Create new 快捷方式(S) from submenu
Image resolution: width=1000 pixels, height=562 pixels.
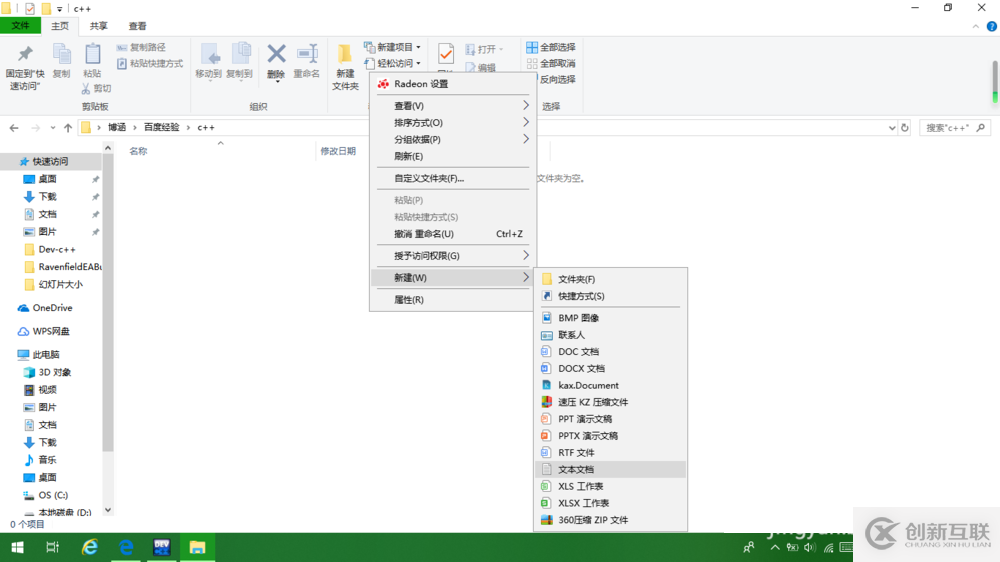point(610,296)
